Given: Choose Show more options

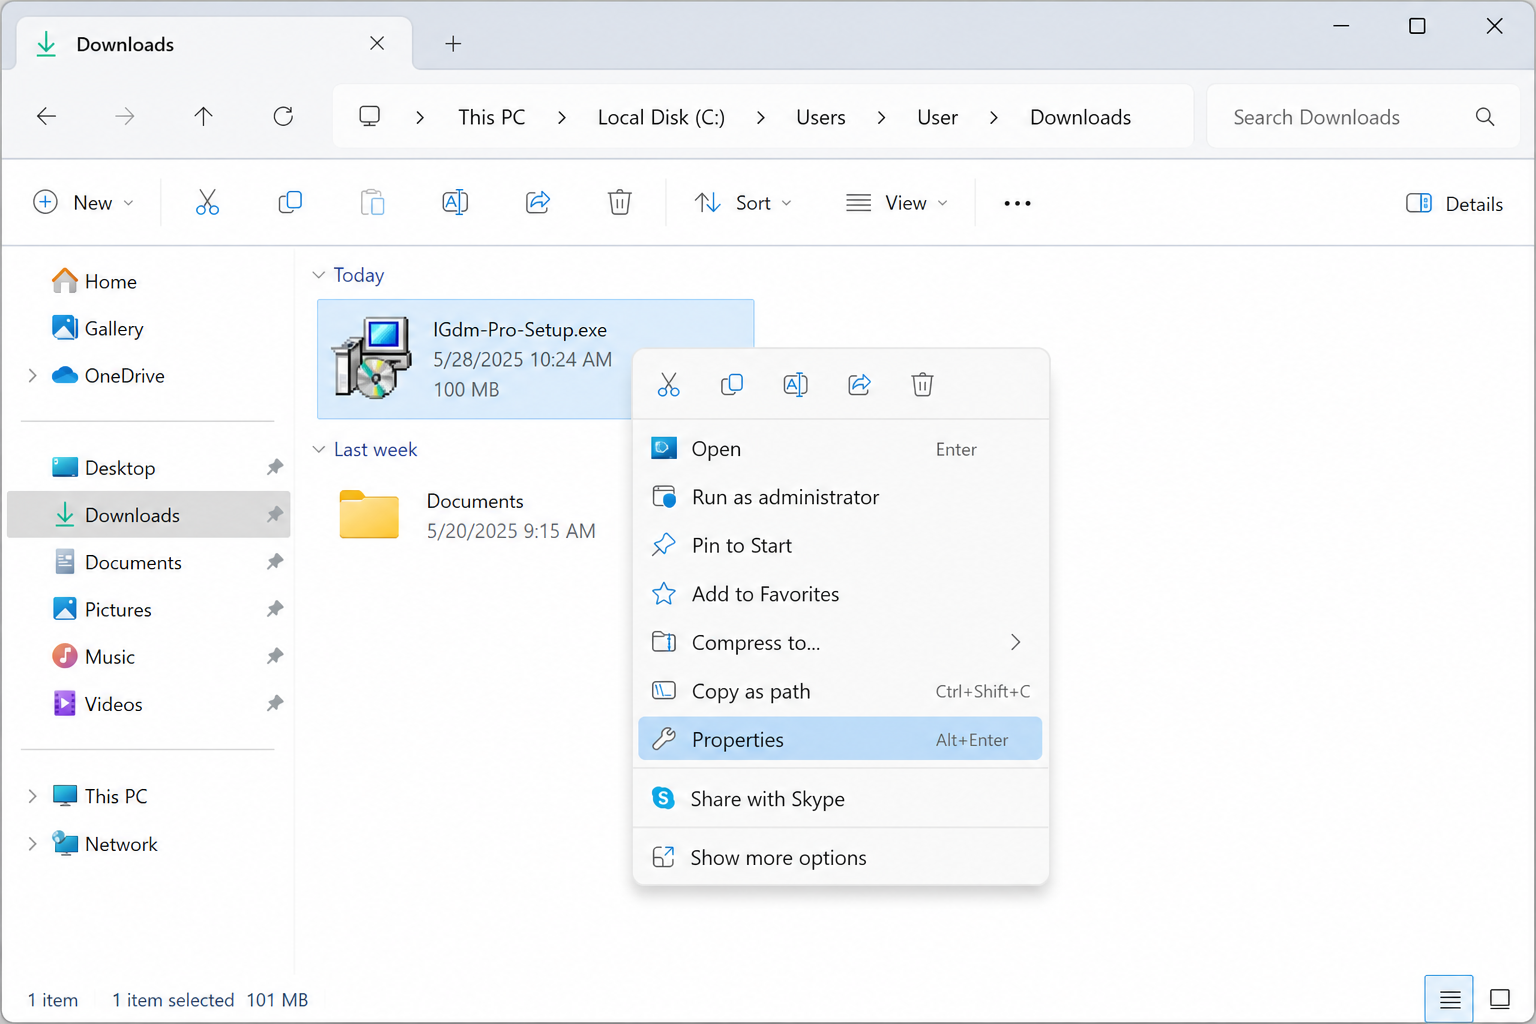Looking at the screenshot, I should tap(840, 858).
